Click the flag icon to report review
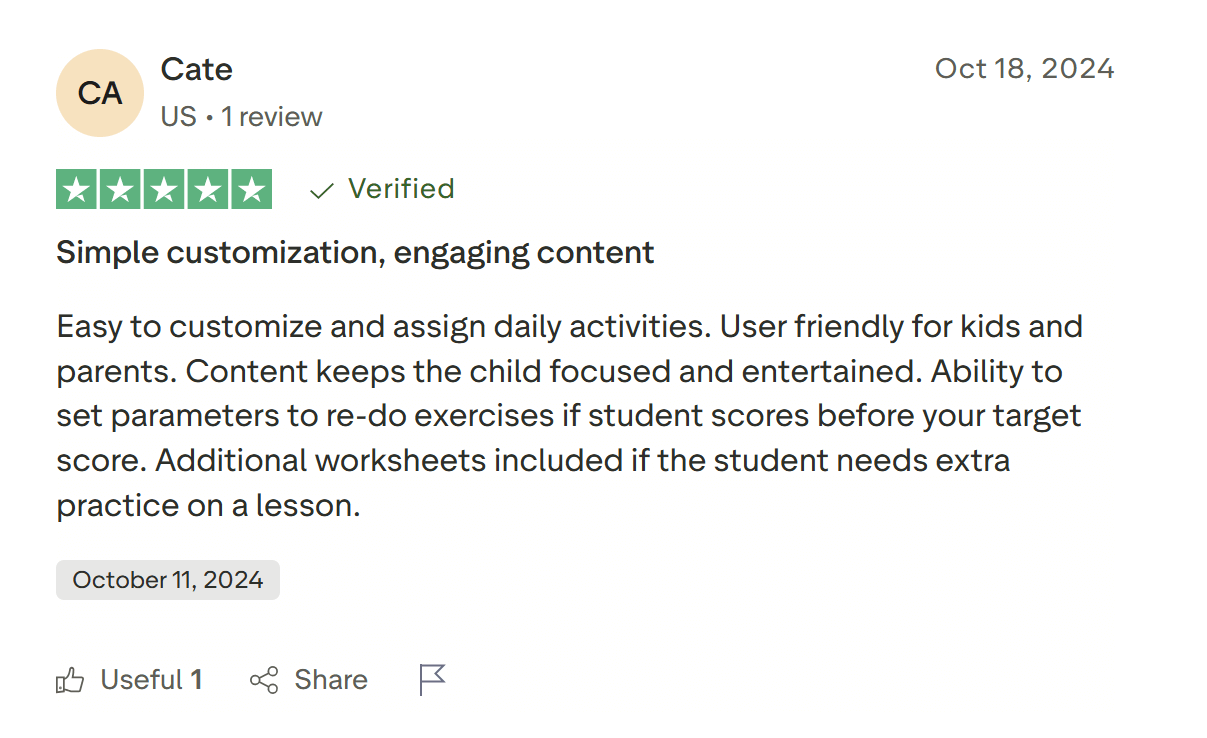 click(431, 678)
